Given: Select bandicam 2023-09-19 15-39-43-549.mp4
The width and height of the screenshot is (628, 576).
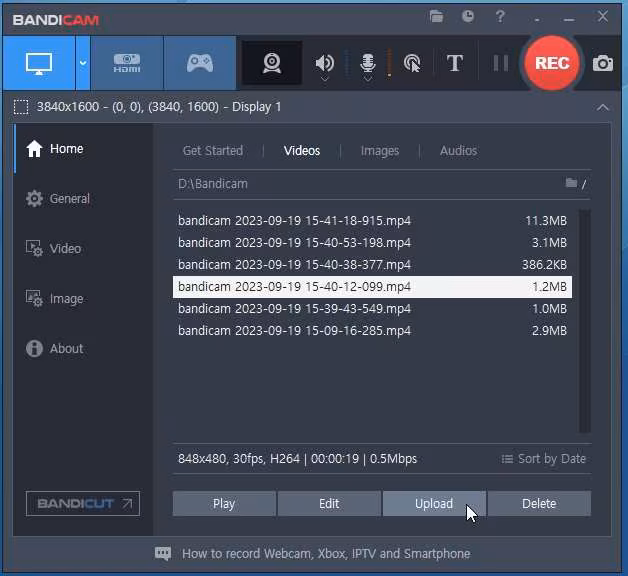Looking at the screenshot, I should pos(372,309).
